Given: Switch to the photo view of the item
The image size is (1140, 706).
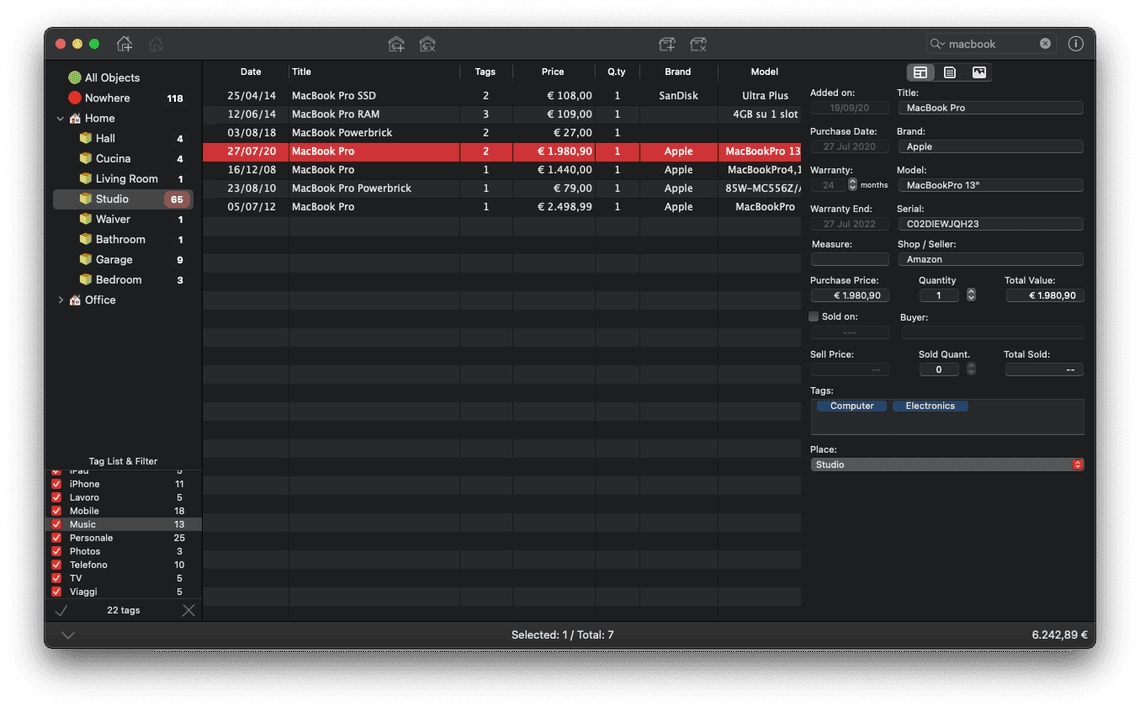Looking at the screenshot, I should coord(979,72).
